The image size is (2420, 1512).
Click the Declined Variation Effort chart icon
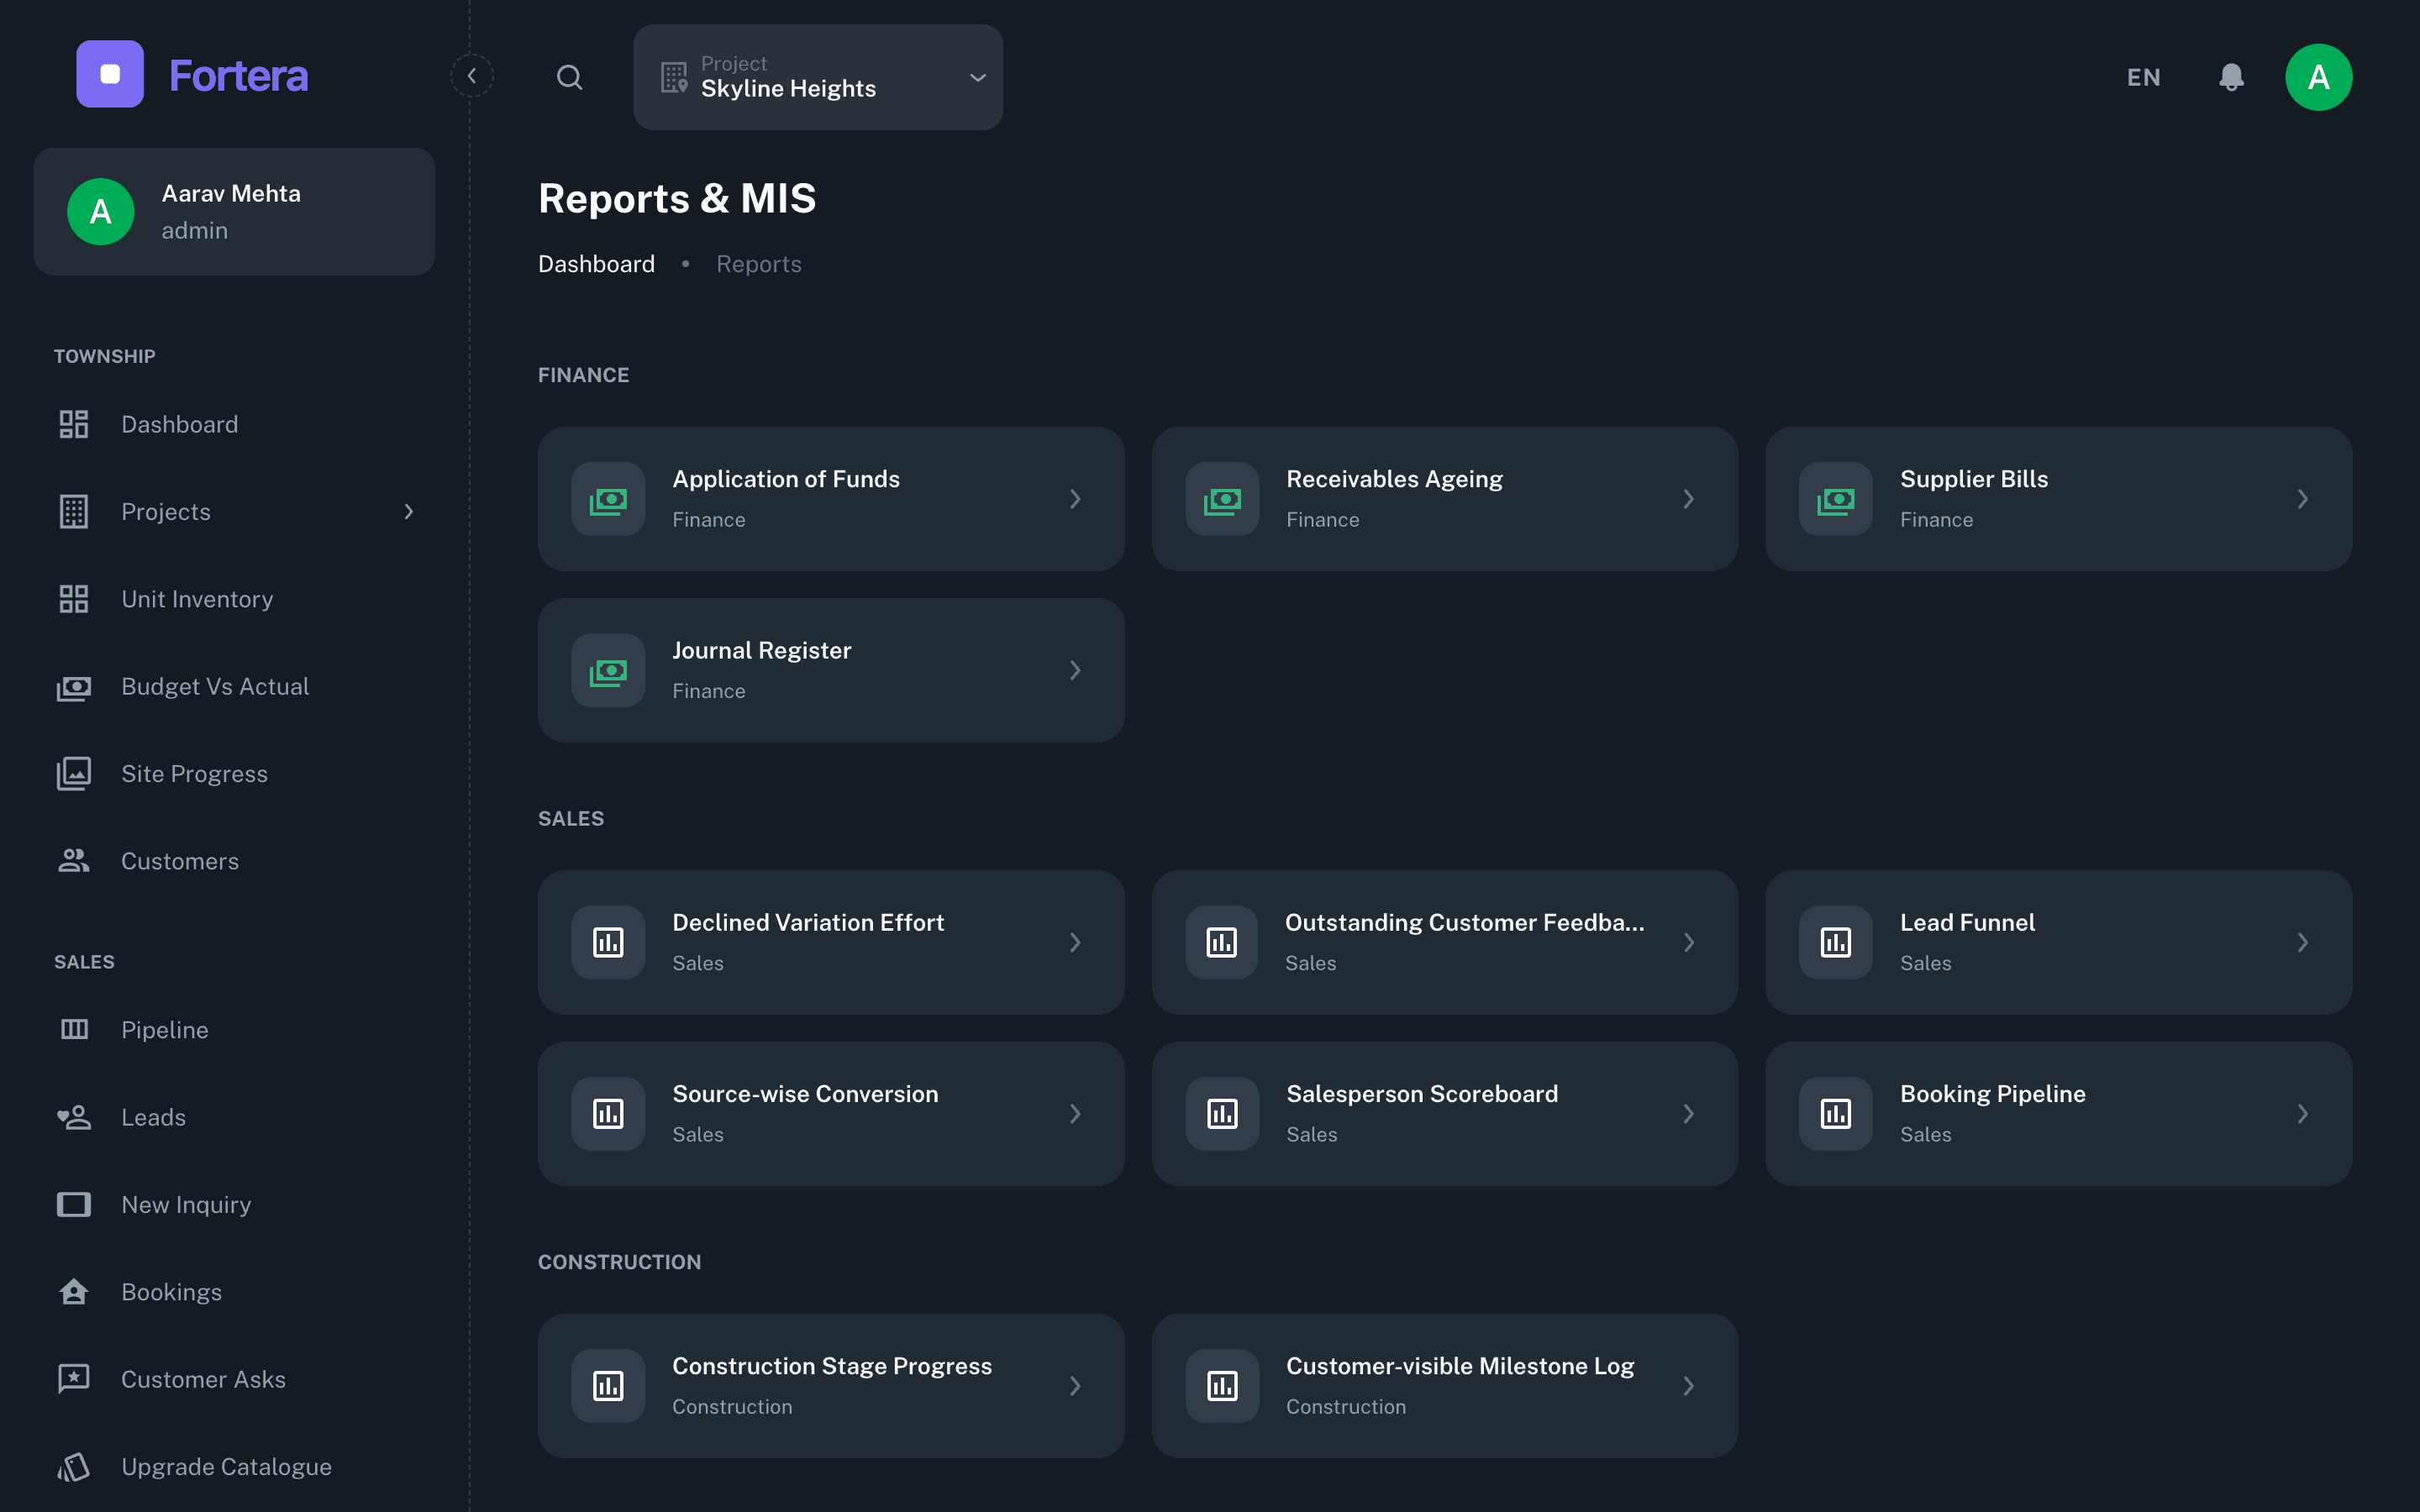608,942
